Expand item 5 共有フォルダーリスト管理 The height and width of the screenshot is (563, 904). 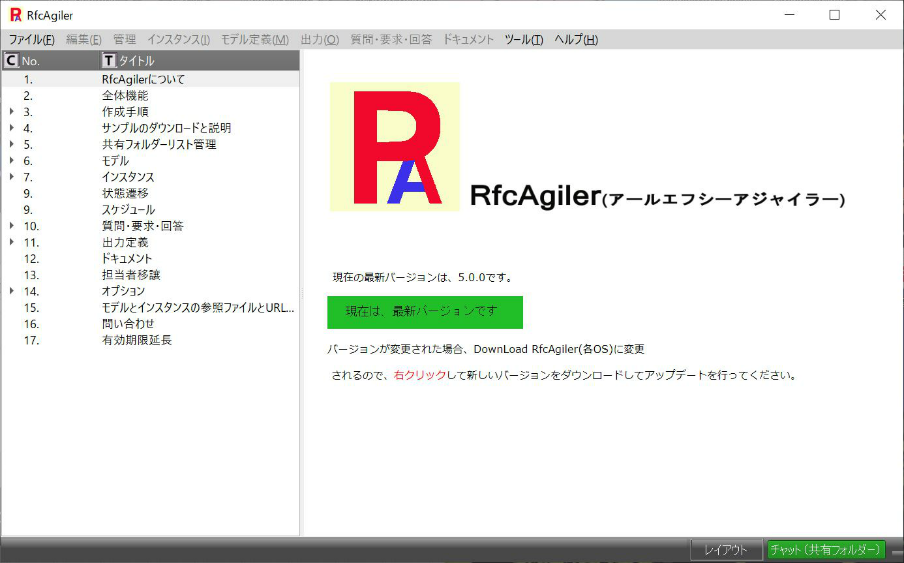click(x=12, y=144)
